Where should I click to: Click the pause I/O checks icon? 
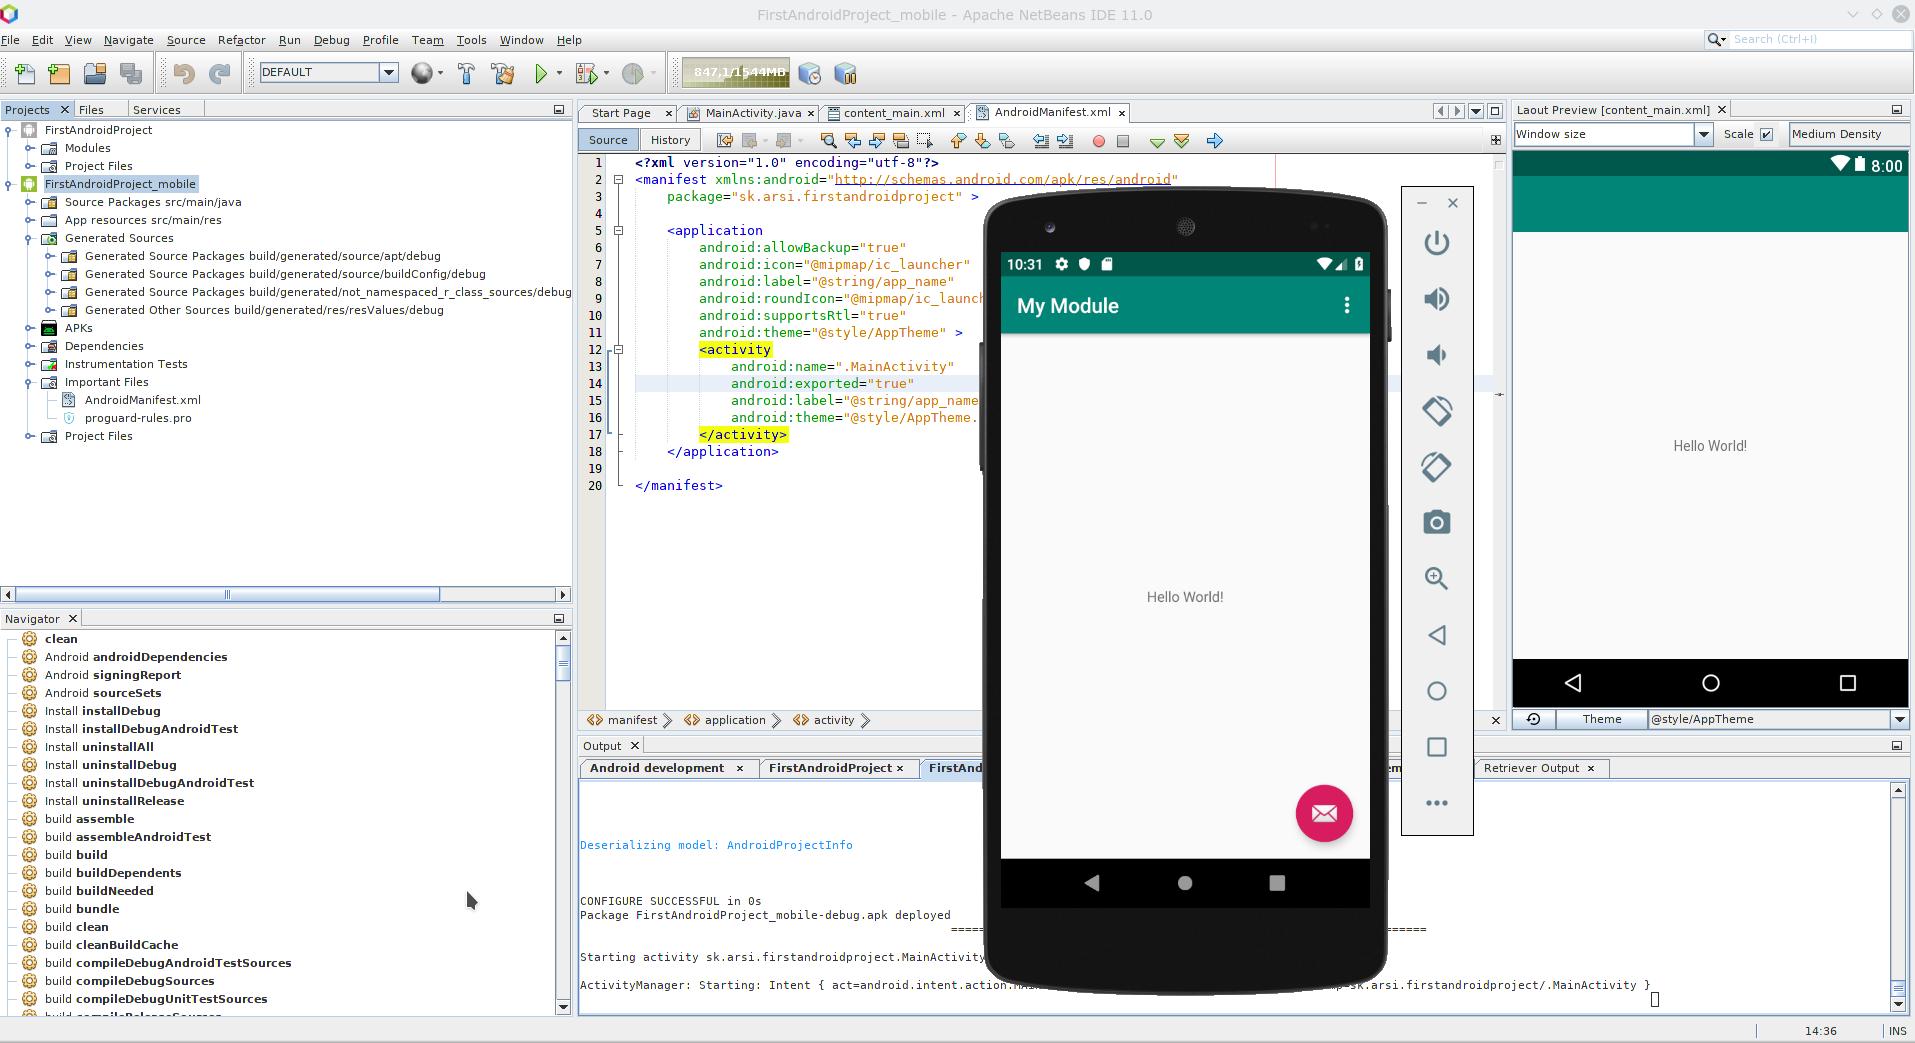(x=845, y=73)
